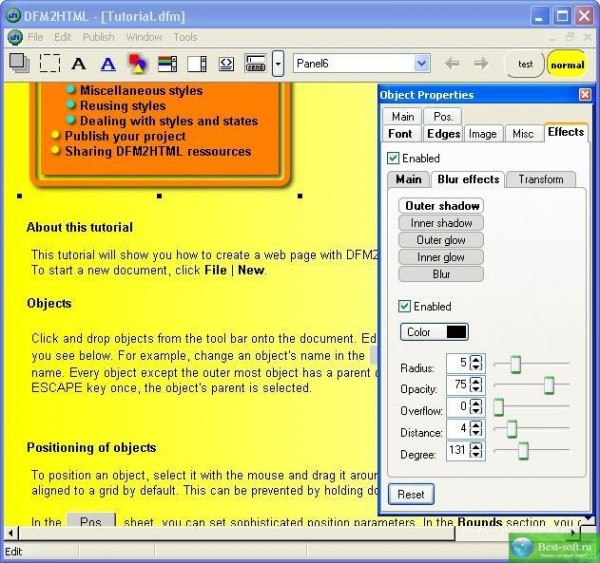Image resolution: width=600 pixels, height=563 pixels.
Task: Open the Tools menu
Action: pyautogui.click(x=185, y=37)
